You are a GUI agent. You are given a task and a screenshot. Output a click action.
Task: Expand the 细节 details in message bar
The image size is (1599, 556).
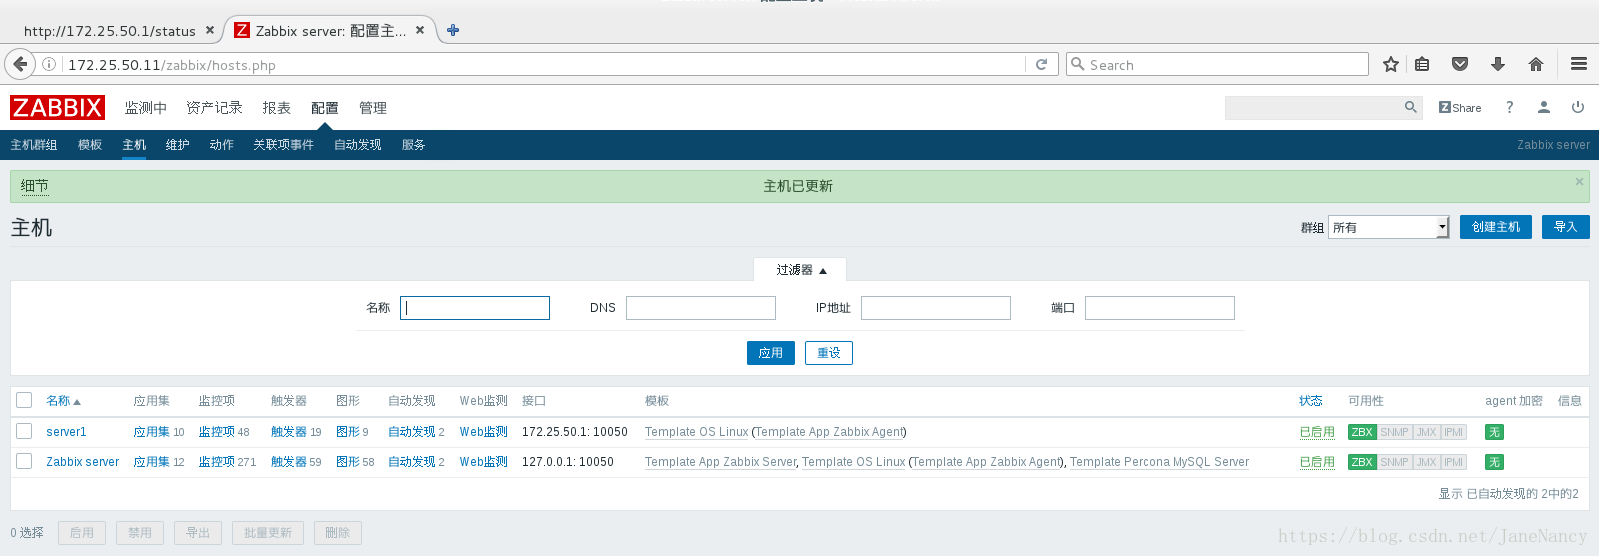click(x=34, y=186)
